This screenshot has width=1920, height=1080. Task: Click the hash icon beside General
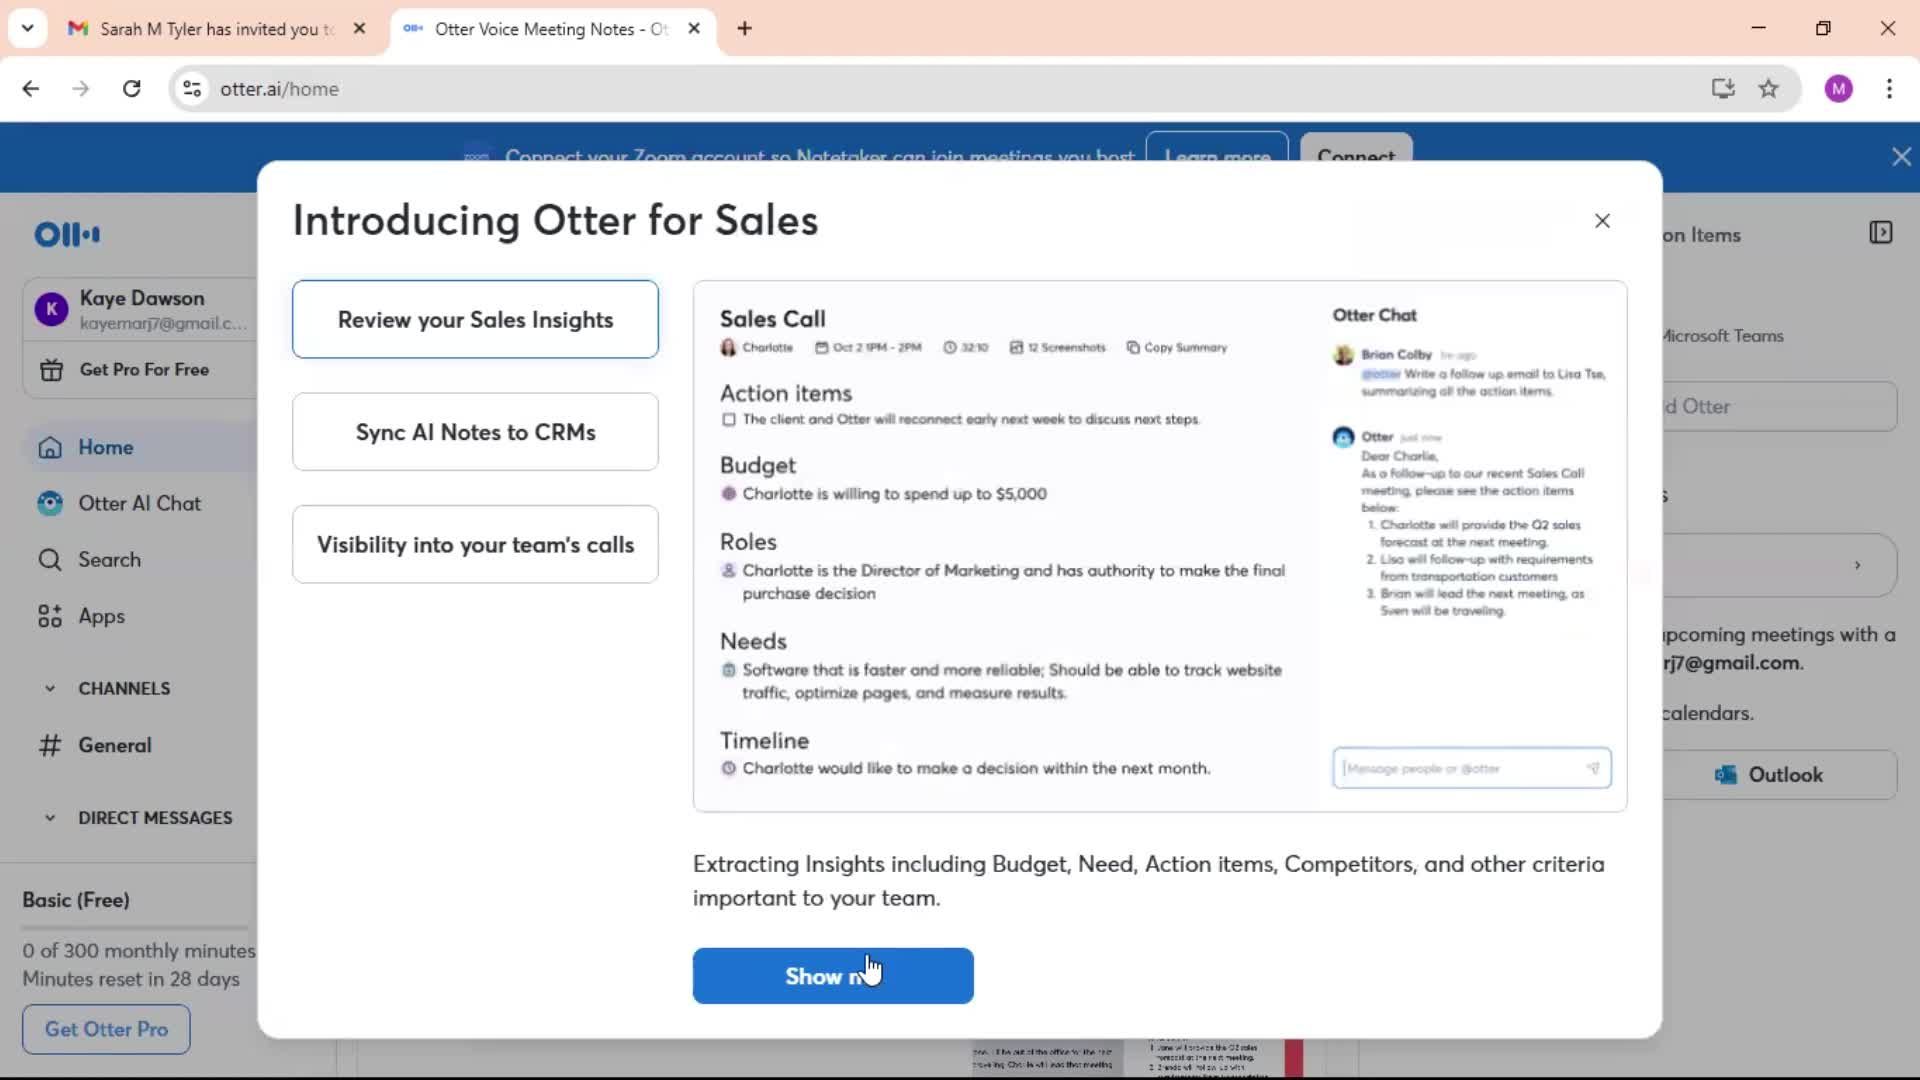[x=50, y=745]
